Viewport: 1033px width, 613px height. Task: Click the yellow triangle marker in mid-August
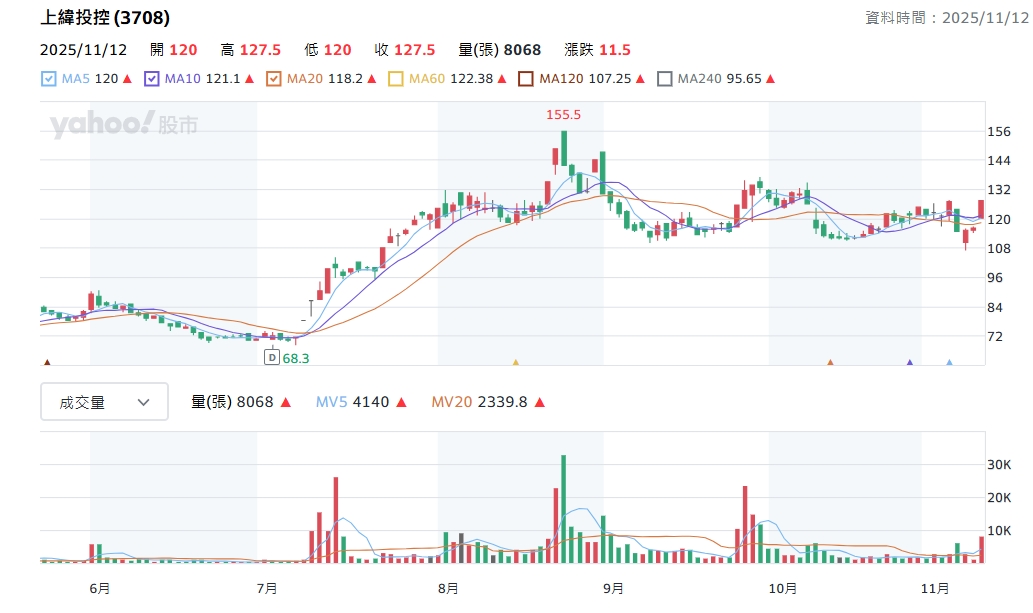coord(516,362)
